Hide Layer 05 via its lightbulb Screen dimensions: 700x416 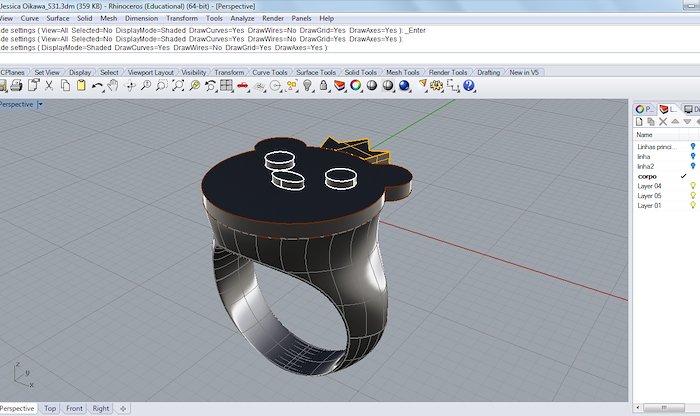(x=693, y=196)
